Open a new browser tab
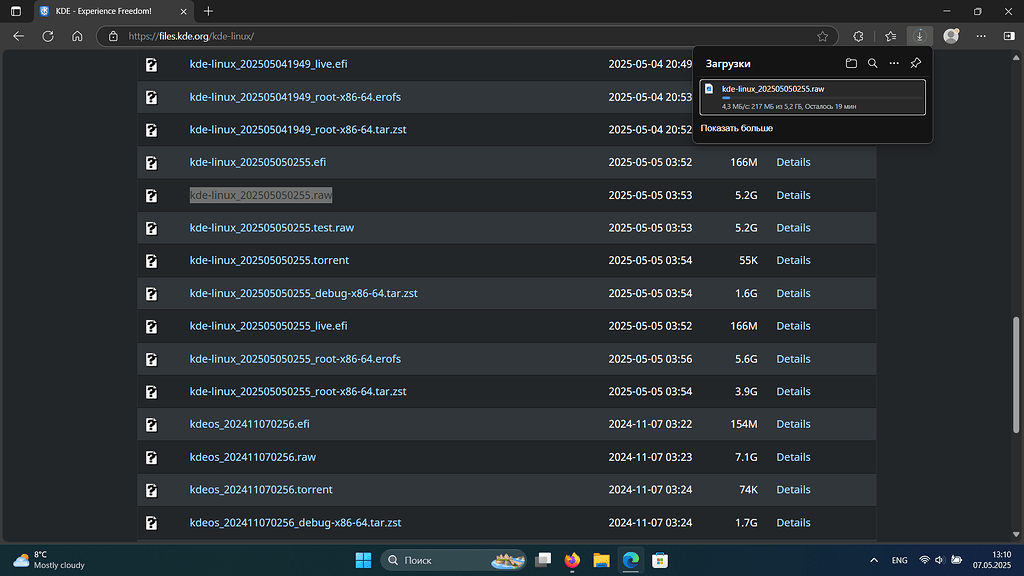The height and width of the screenshot is (576, 1024). [x=208, y=12]
